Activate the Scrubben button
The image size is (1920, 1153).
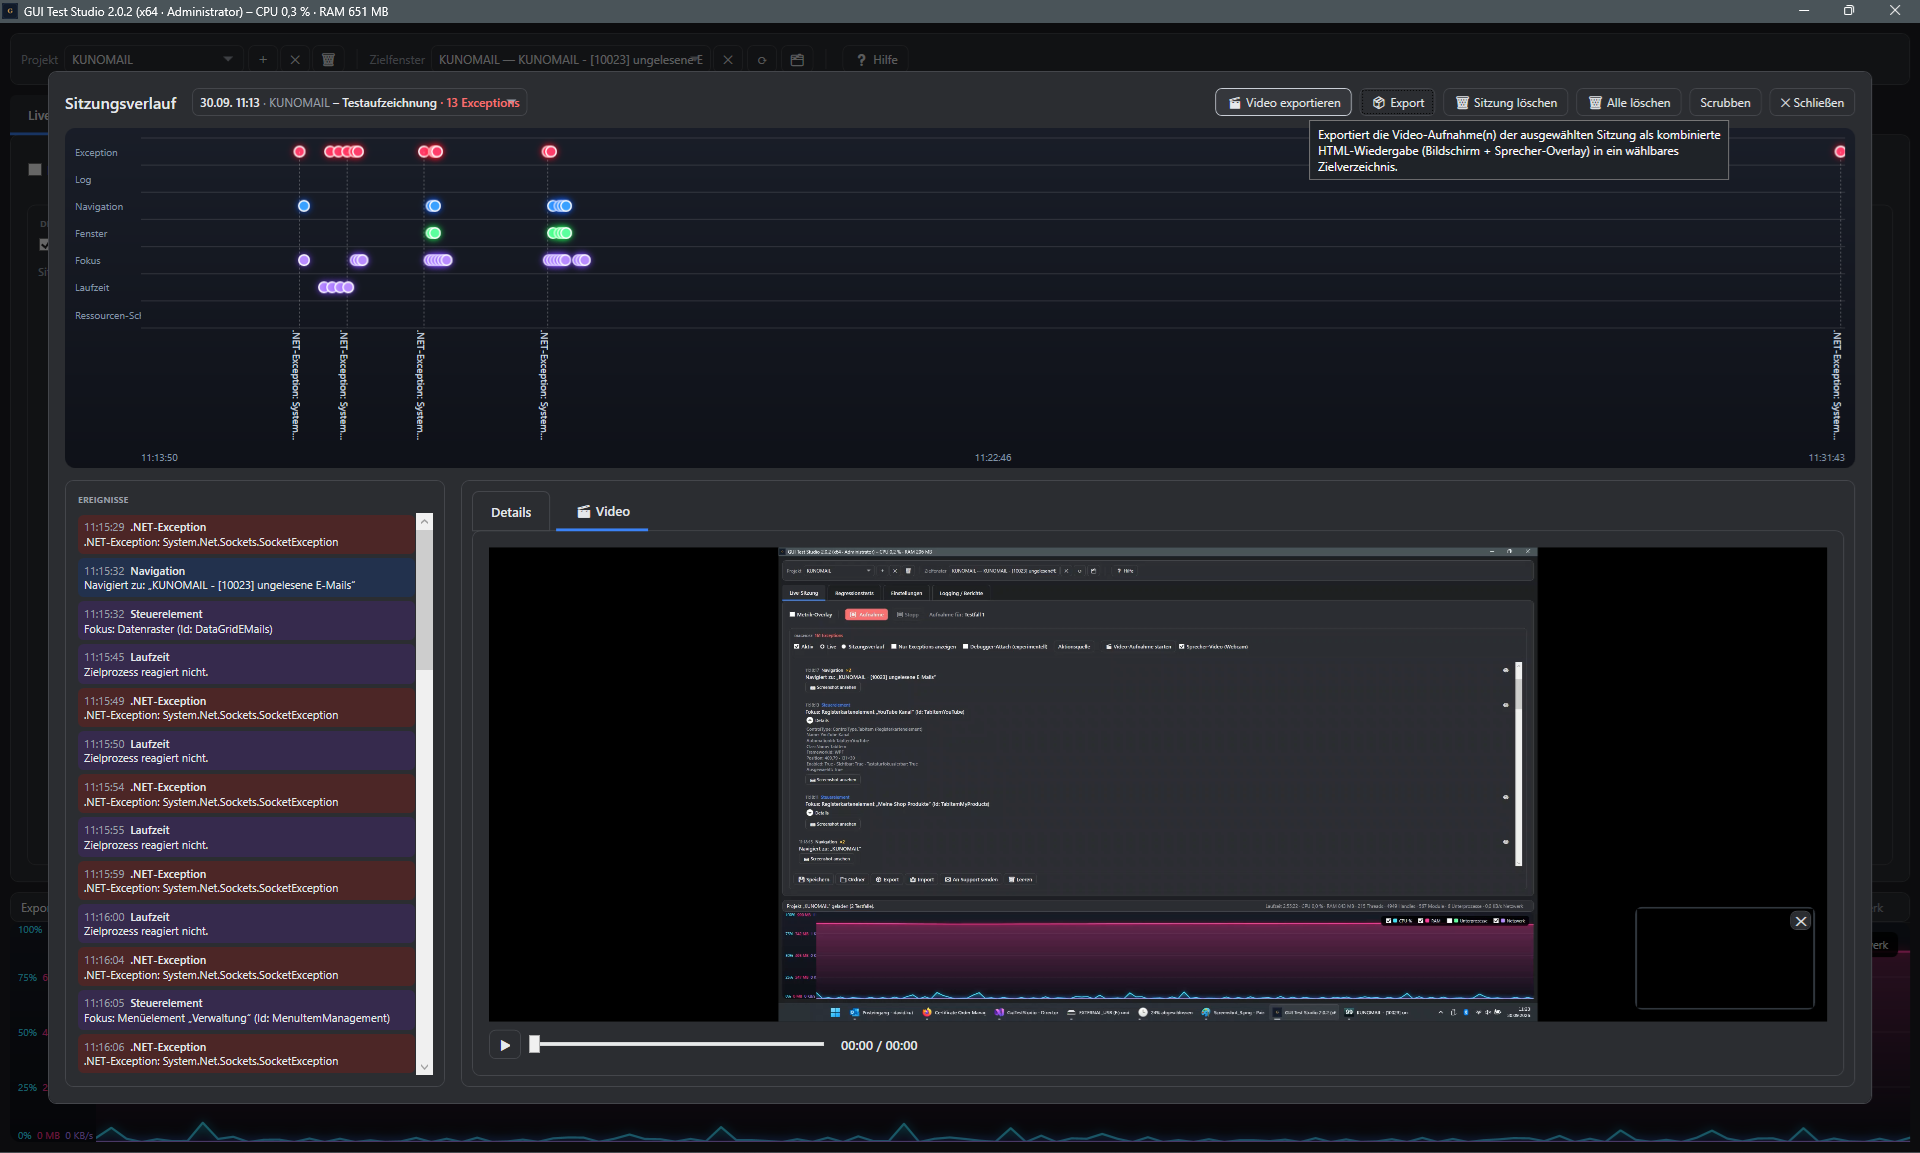point(1725,103)
